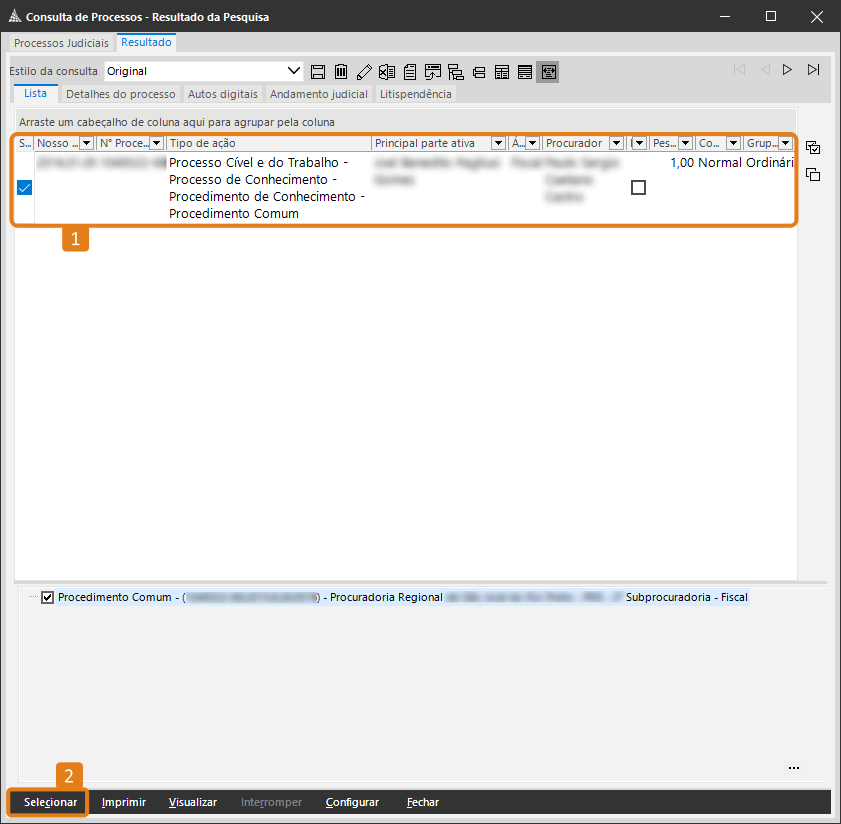This screenshot has width=841, height=824.
Task: Click the pencil edit icon
Action: tap(364, 71)
